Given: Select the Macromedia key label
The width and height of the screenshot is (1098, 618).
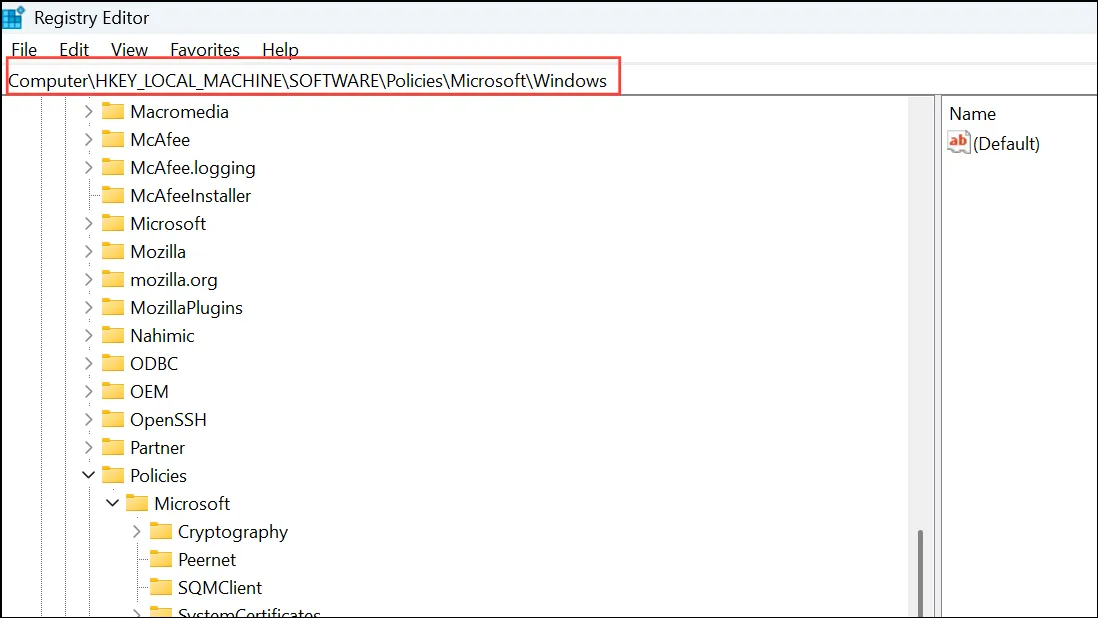Looking at the screenshot, I should [179, 111].
